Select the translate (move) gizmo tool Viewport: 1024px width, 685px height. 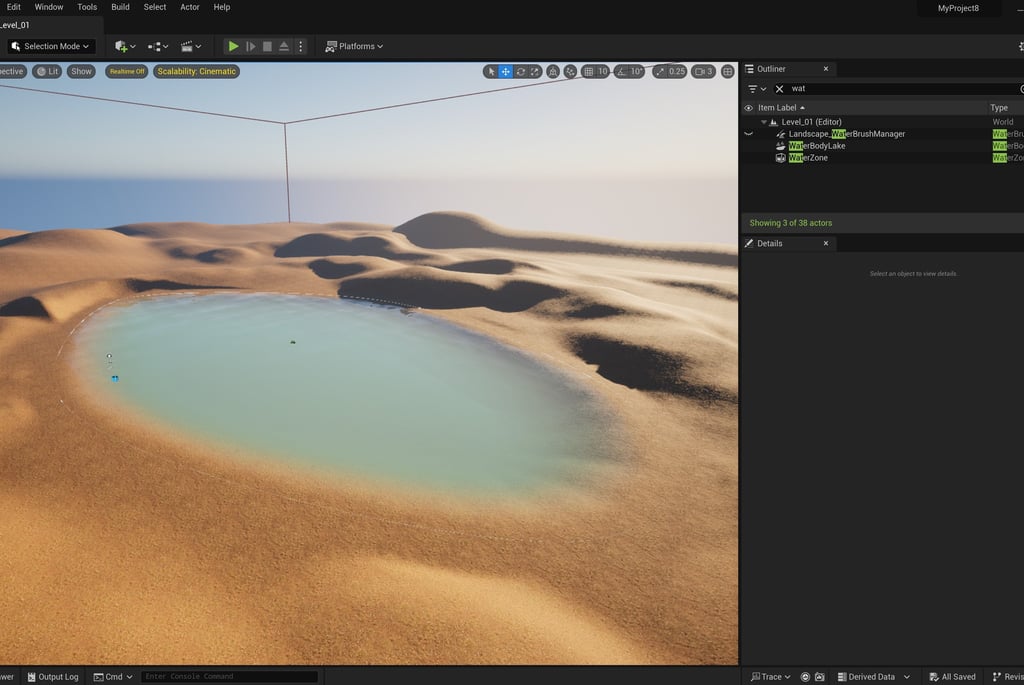click(x=505, y=72)
